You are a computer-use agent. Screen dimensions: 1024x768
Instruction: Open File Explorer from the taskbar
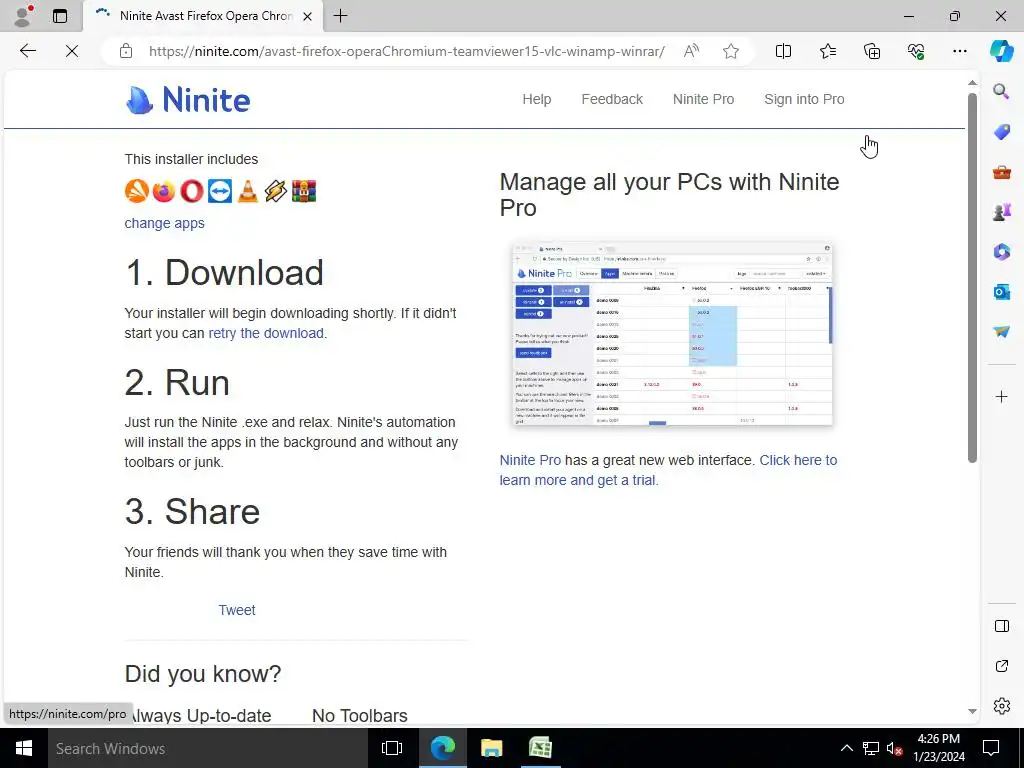point(491,748)
